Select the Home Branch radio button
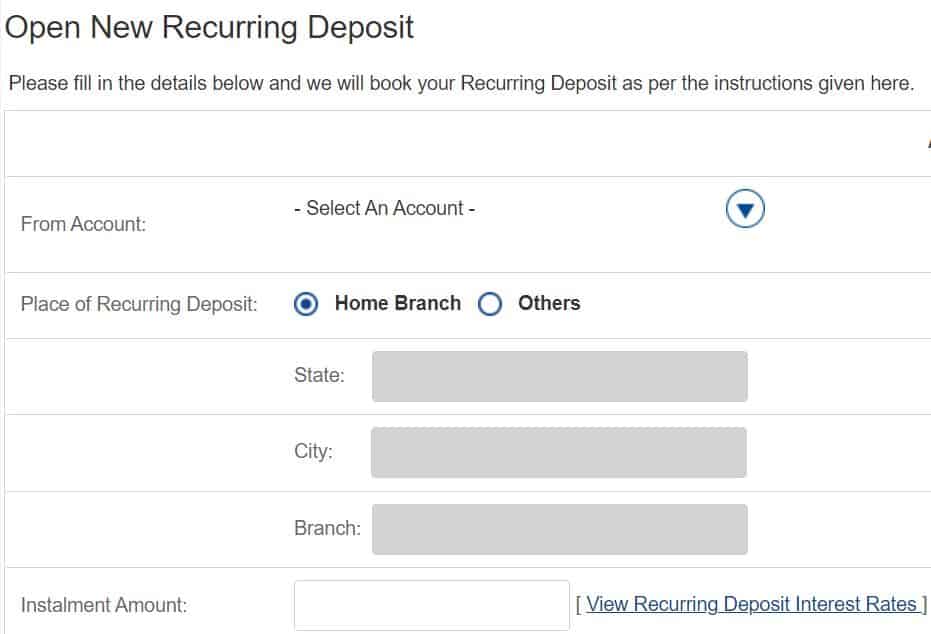 tap(306, 304)
